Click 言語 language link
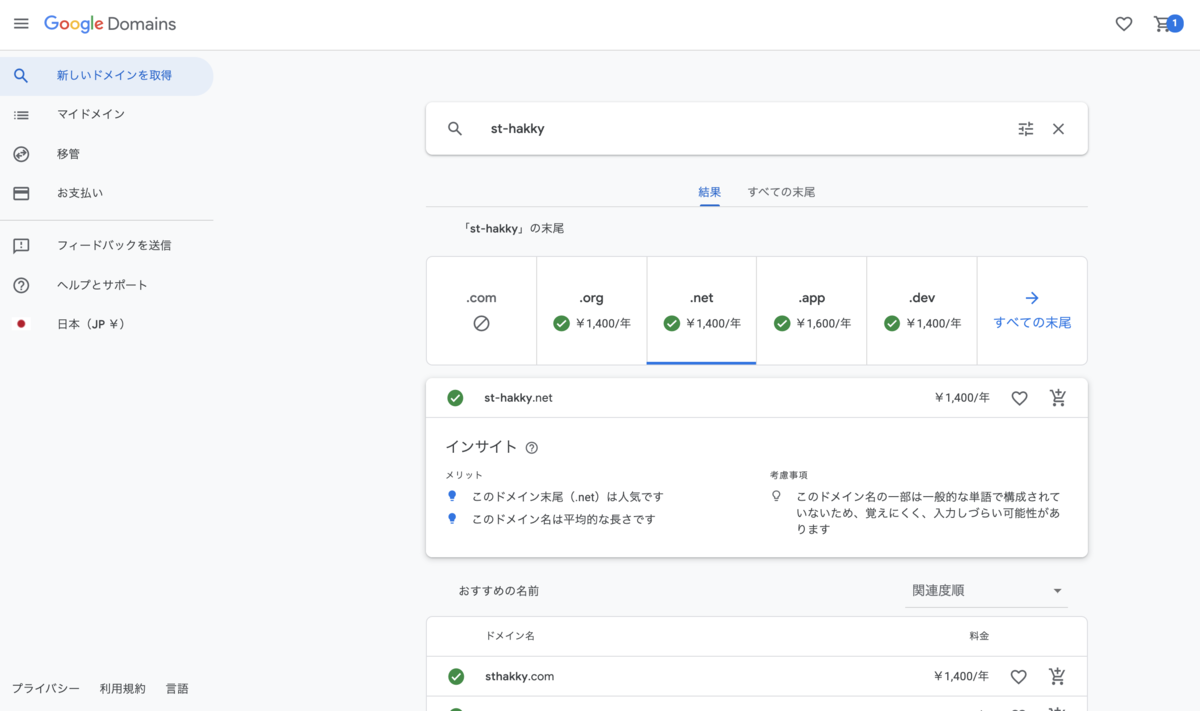This screenshot has width=1200, height=711. [x=177, y=689]
